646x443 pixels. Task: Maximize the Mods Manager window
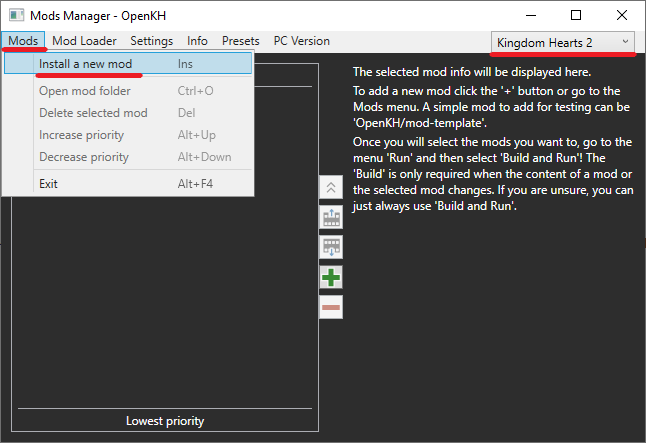[576, 15]
